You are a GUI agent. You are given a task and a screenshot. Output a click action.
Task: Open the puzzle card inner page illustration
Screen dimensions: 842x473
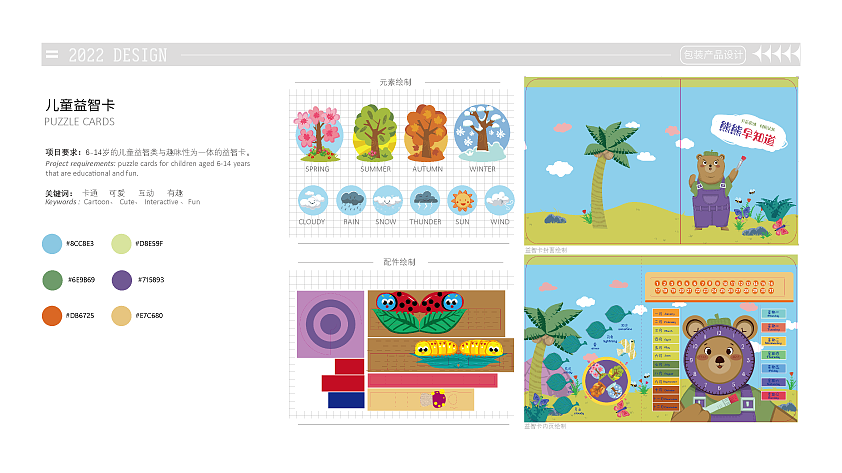tap(661, 339)
